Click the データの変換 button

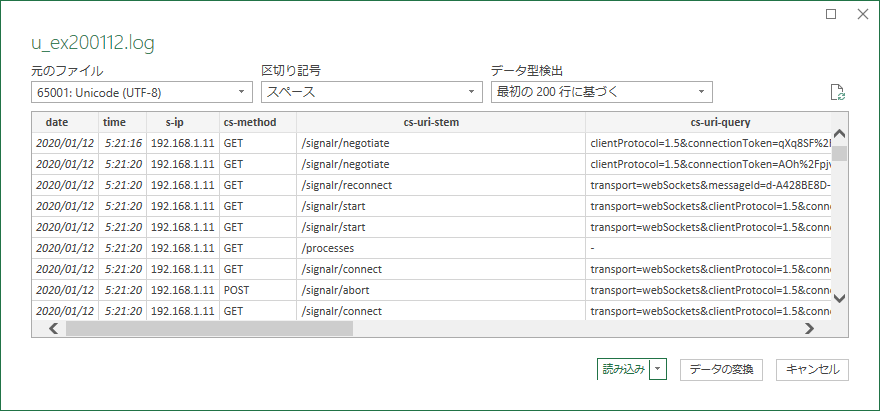click(721, 369)
